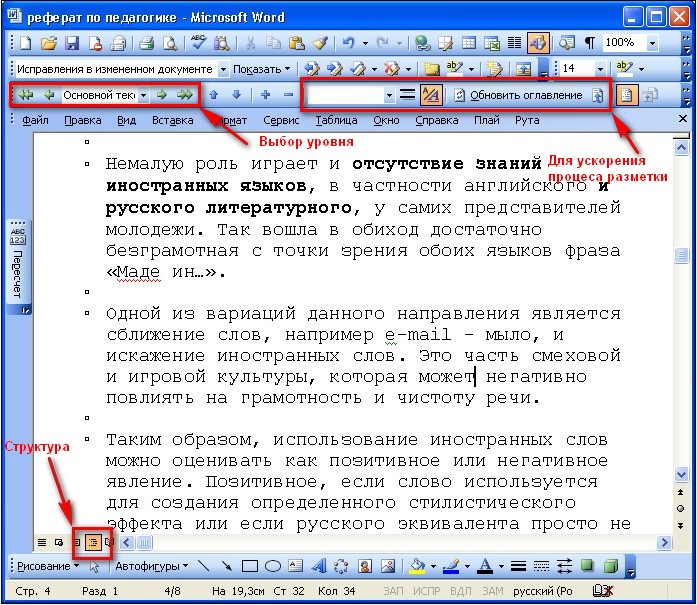
Task: Create a new blank document
Action: (x=26, y=43)
